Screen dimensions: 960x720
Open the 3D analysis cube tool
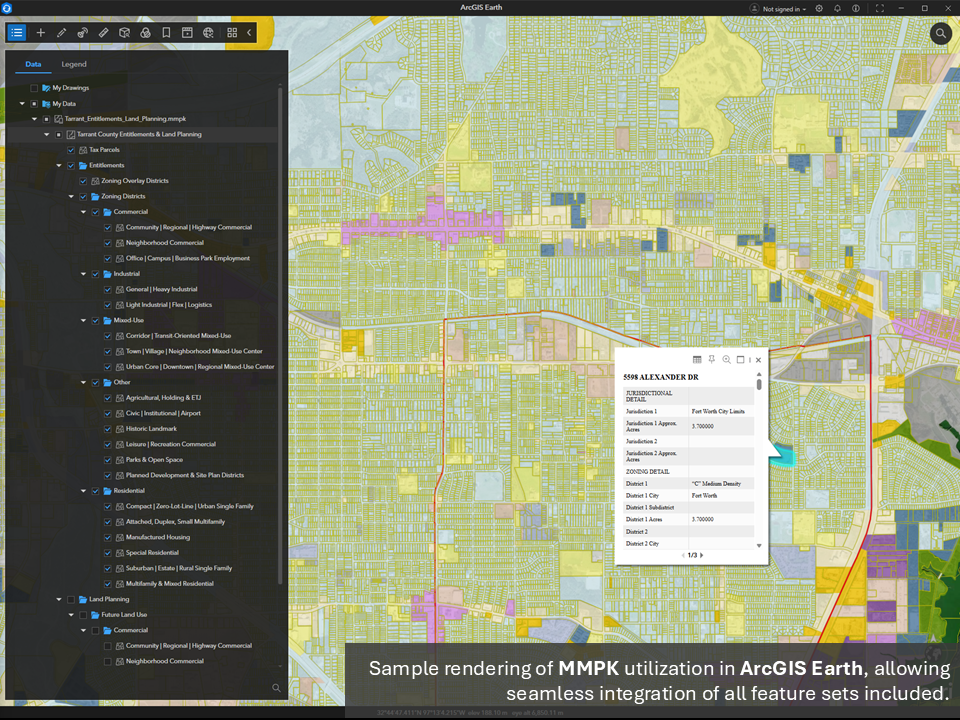pos(124,32)
